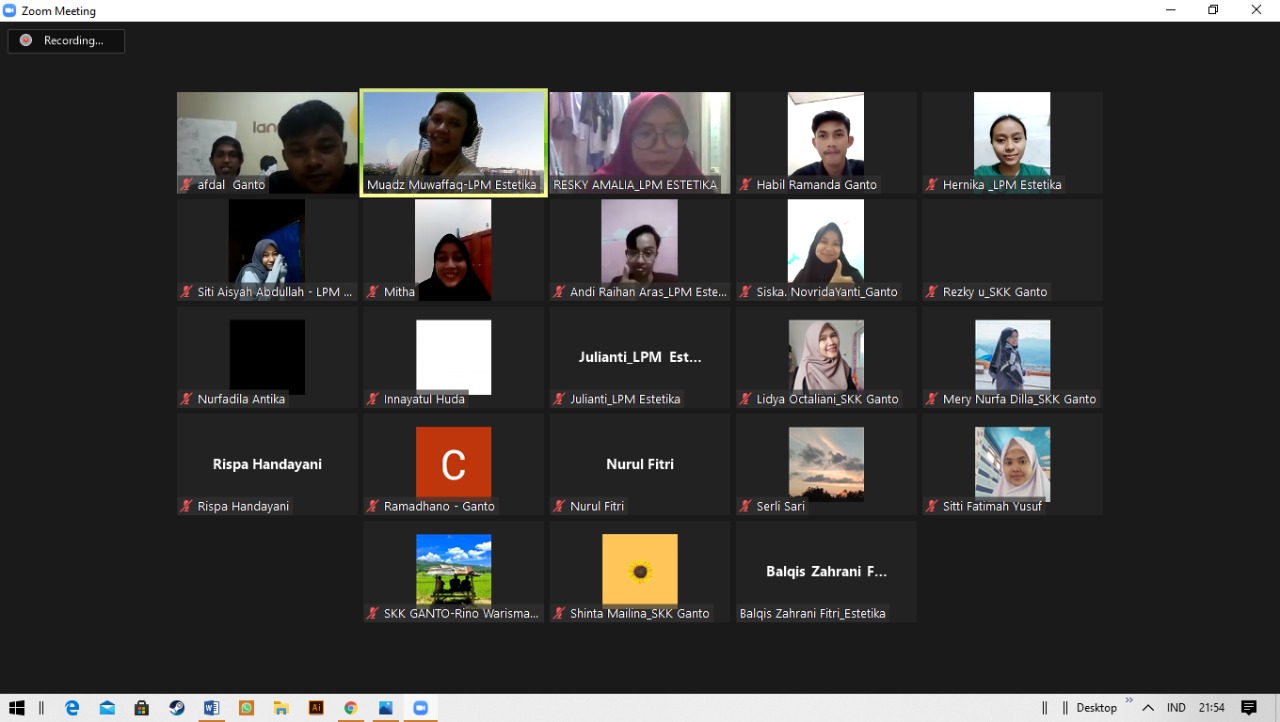Expand the hidden system tray icons
This screenshot has width=1280, height=722.
[x=1148, y=708]
